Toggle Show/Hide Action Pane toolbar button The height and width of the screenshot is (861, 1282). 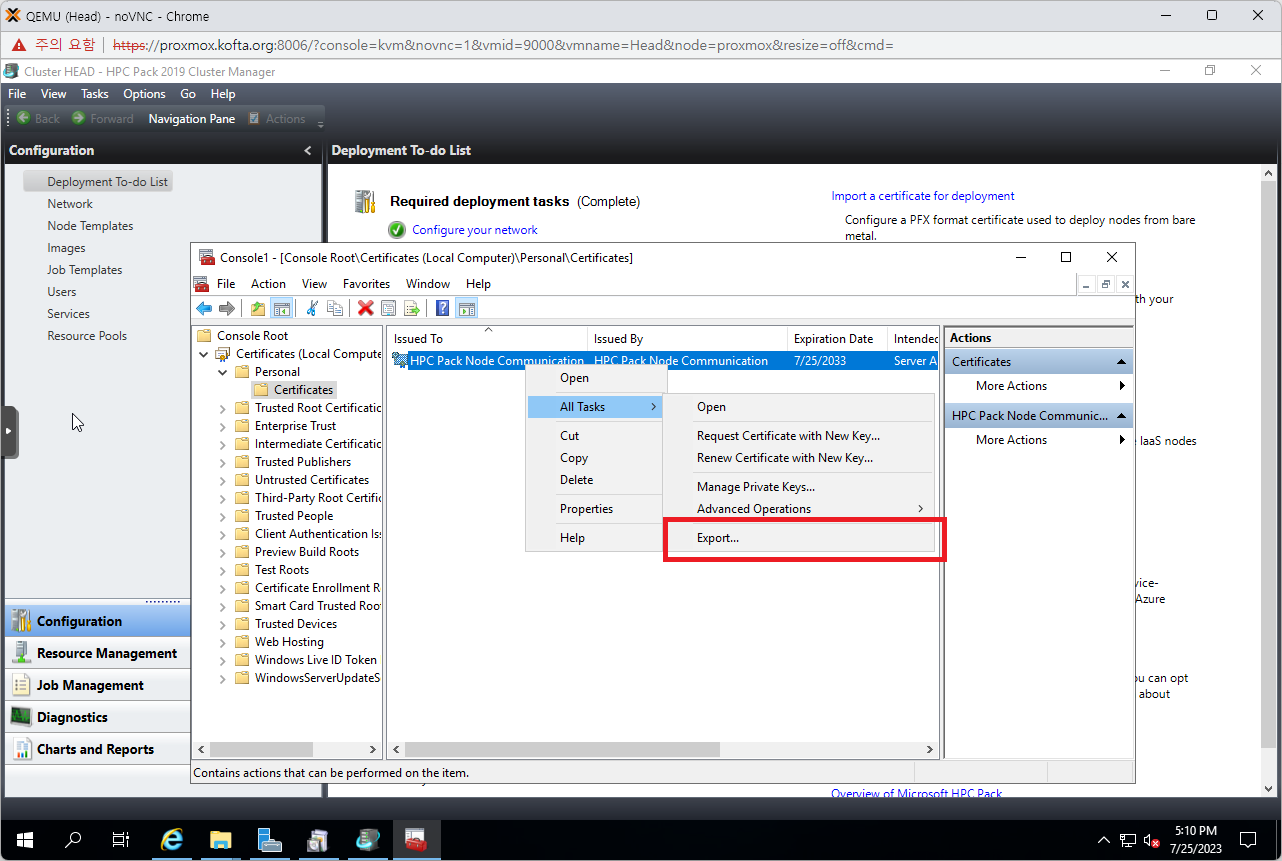point(466,309)
